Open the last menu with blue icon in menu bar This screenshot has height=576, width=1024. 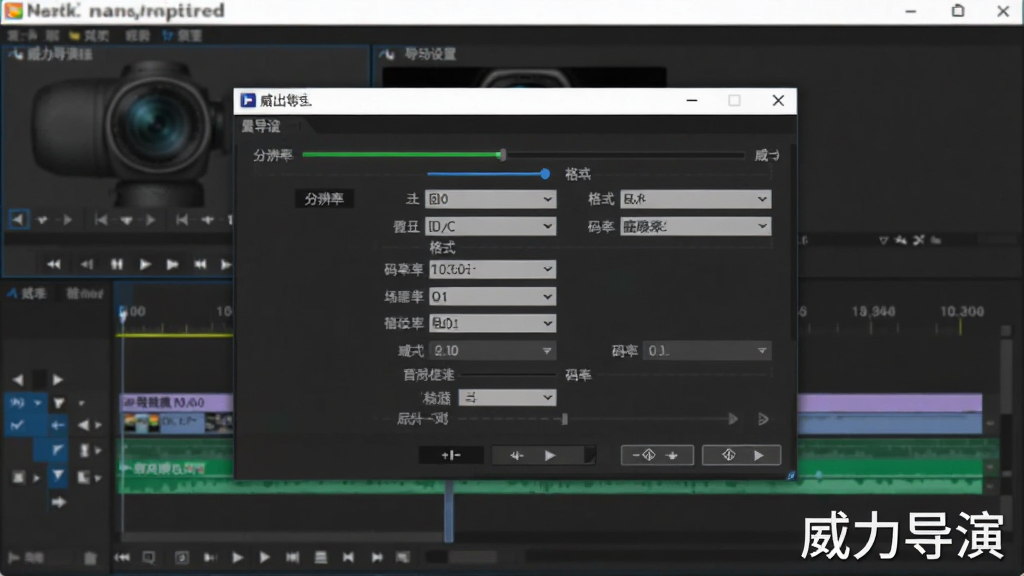pyautogui.click(x=183, y=35)
